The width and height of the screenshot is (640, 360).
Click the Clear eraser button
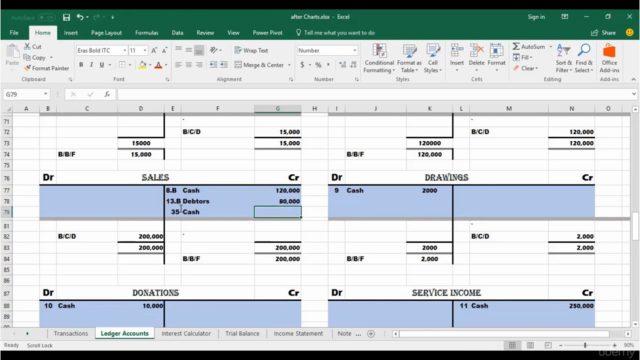pyautogui.click(x=525, y=68)
